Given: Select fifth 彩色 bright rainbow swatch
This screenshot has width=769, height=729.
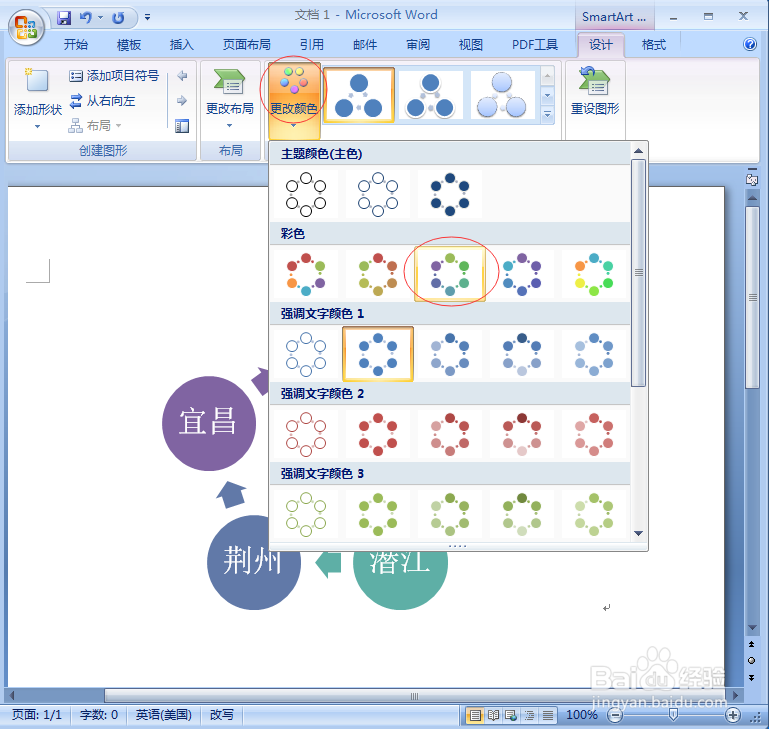Looking at the screenshot, I should click(x=594, y=274).
